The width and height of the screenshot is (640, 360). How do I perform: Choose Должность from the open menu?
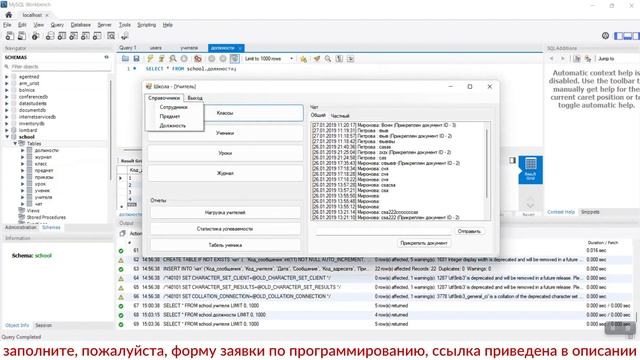(173, 126)
